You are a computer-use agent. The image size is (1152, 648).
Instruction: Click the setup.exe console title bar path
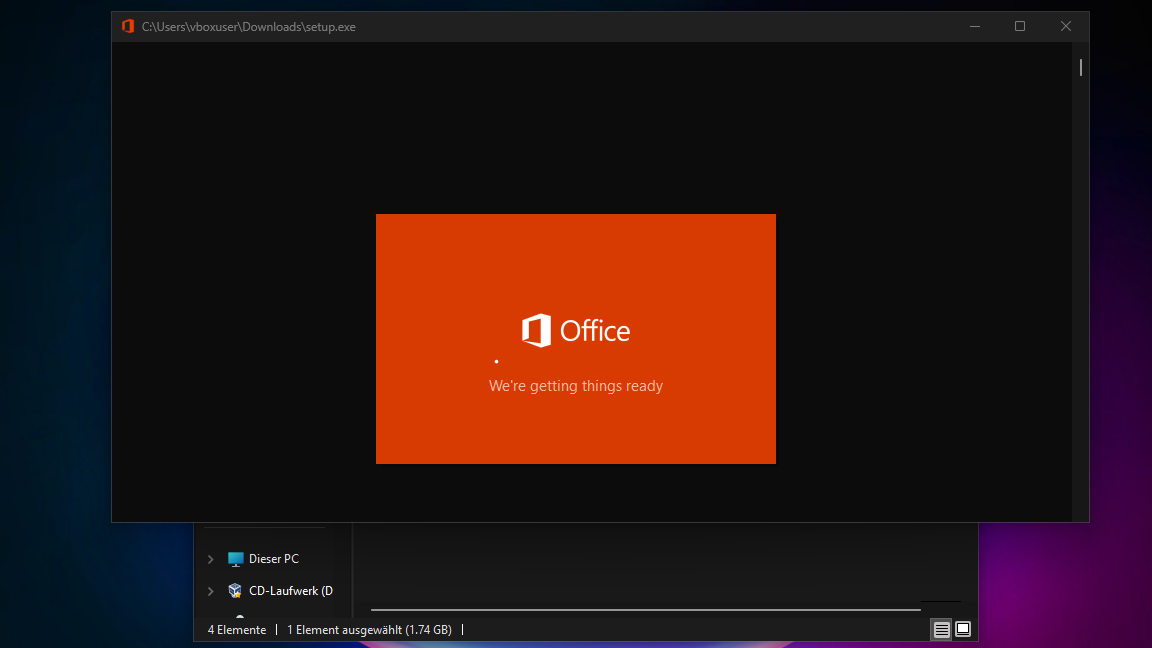tap(249, 27)
